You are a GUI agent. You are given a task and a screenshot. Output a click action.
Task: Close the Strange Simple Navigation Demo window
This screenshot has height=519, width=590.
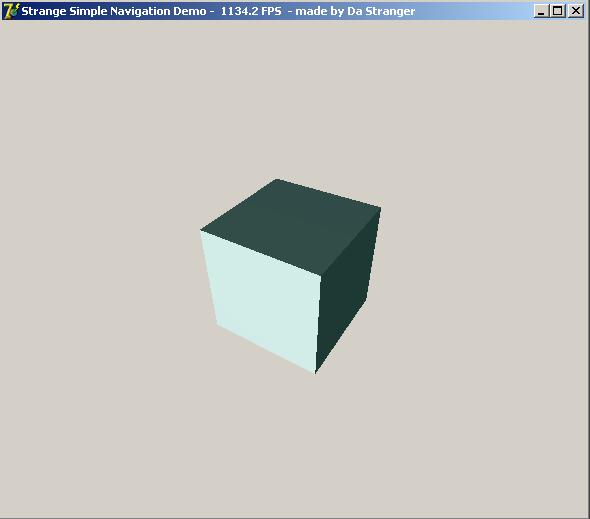pos(576,11)
